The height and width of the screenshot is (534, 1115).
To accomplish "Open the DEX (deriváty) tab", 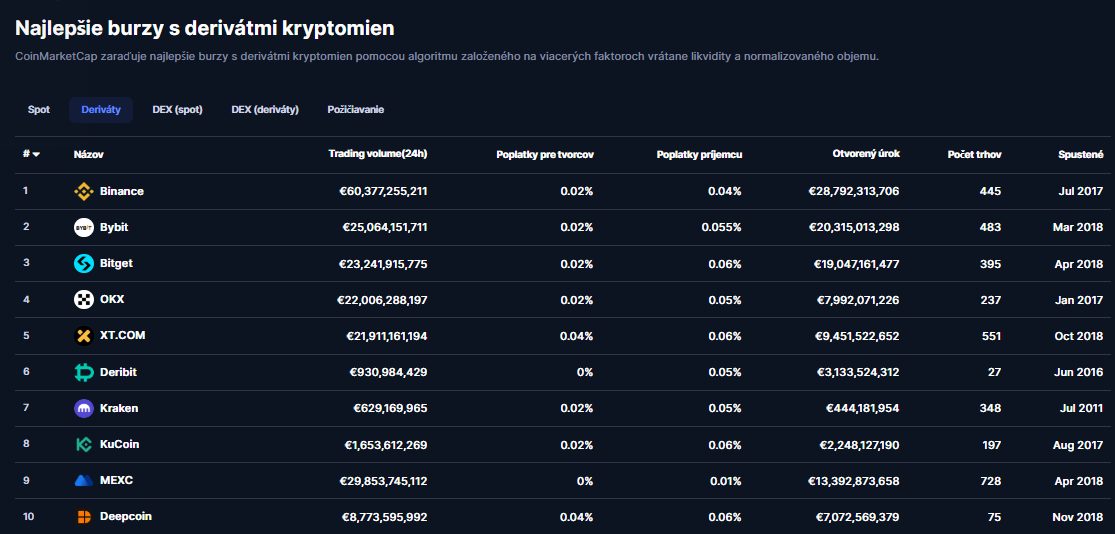I will (265, 110).
